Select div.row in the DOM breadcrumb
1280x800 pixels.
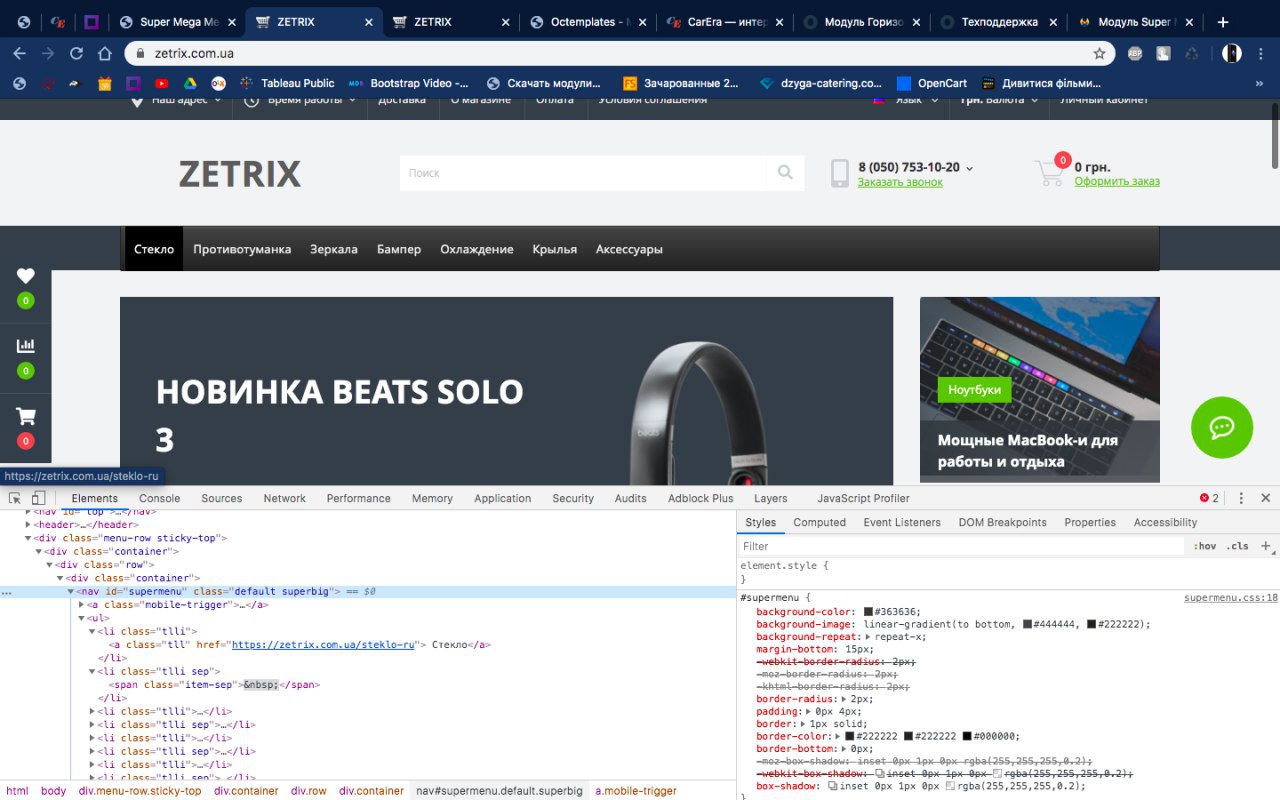click(x=309, y=790)
